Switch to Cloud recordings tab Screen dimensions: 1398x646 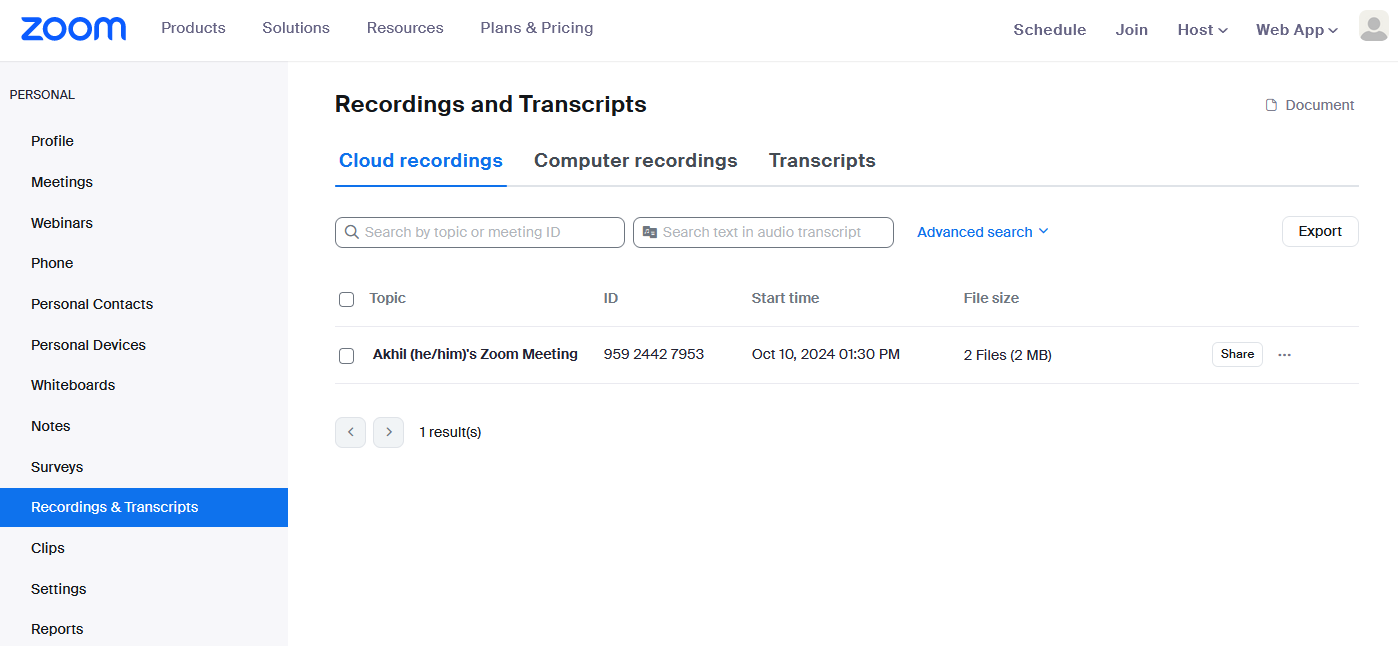tap(421, 161)
